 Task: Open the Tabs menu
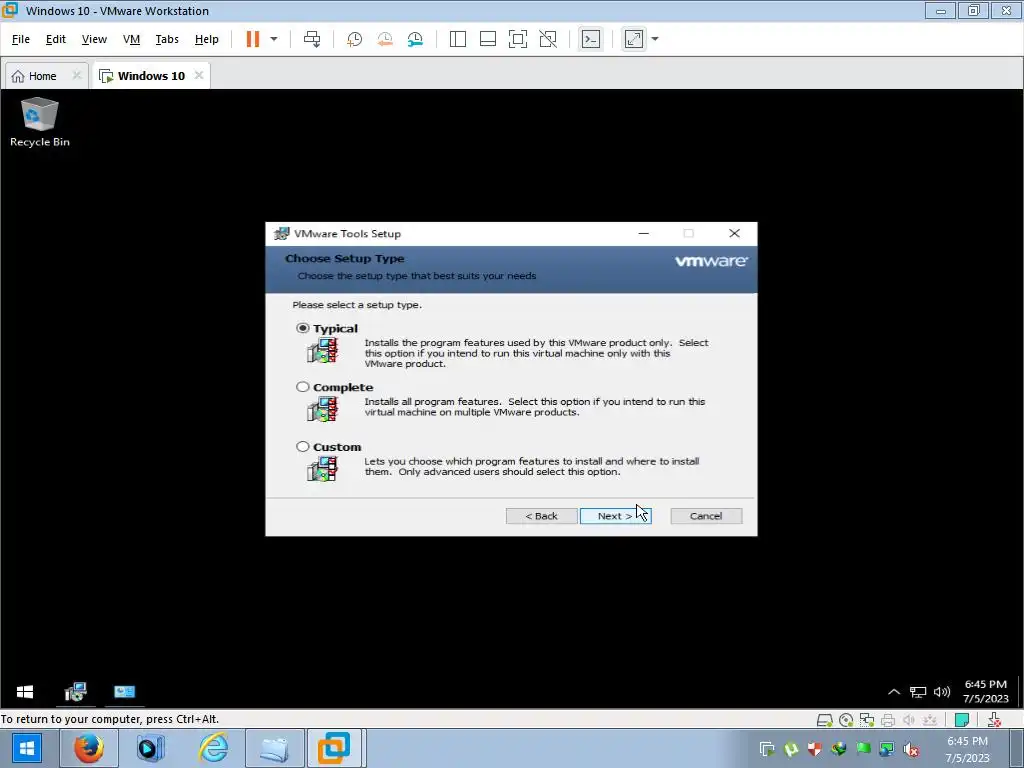click(x=167, y=39)
